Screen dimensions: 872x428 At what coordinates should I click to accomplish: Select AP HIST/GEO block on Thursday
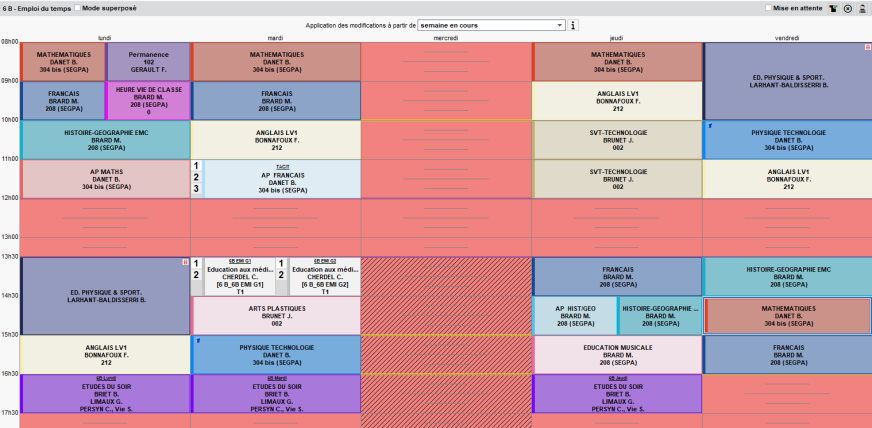(x=575, y=316)
